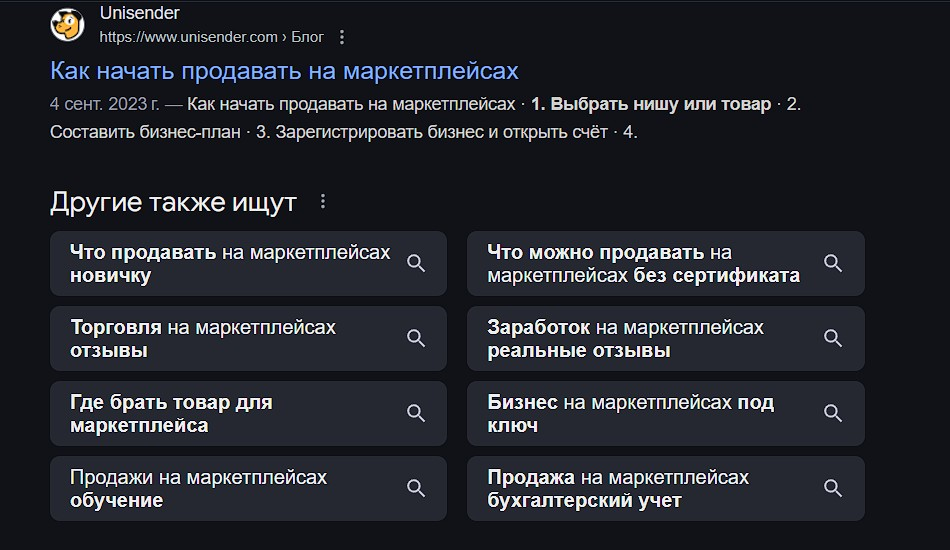This screenshot has width=950, height=550.
Task: Click search icon in 'Торговля на маркетплейсах отзывы'
Action: [x=416, y=339]
